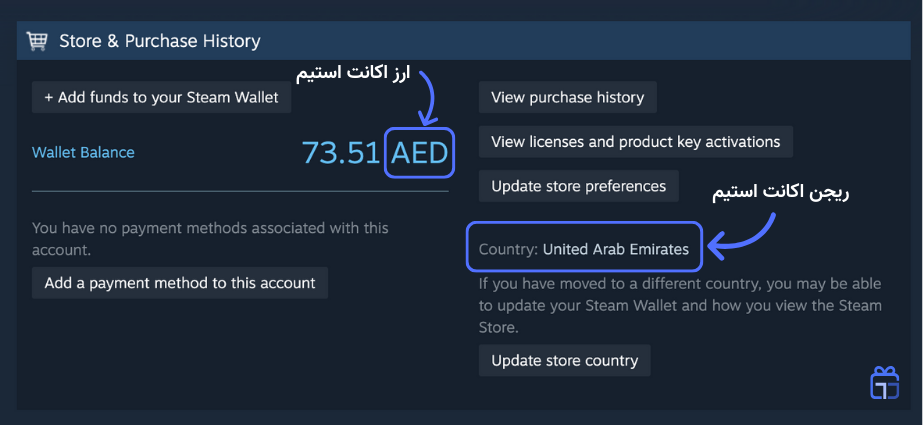Click the moved to different country notice

(x=680, y=304)
